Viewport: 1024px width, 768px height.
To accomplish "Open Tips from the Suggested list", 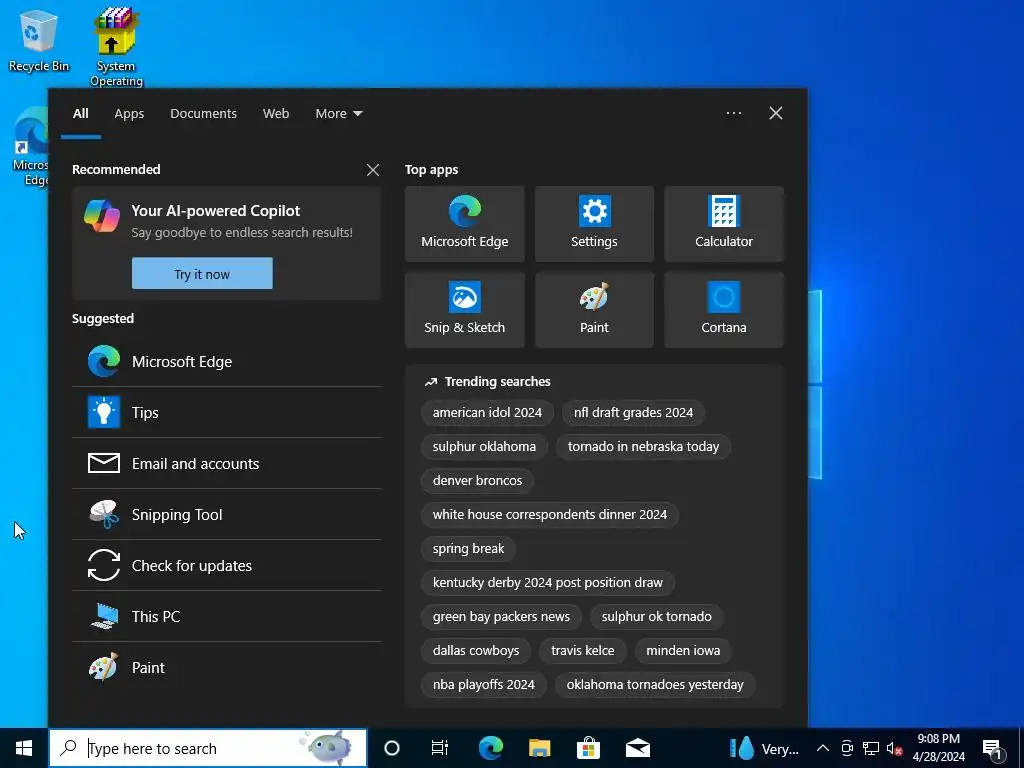I will tap(227, 413).
